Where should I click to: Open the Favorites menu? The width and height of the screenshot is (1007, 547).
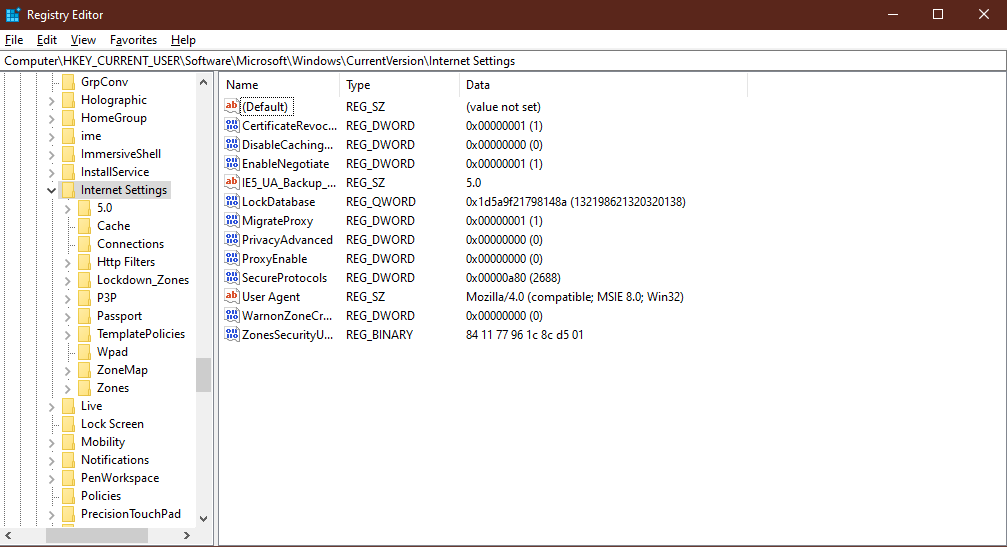133,40
